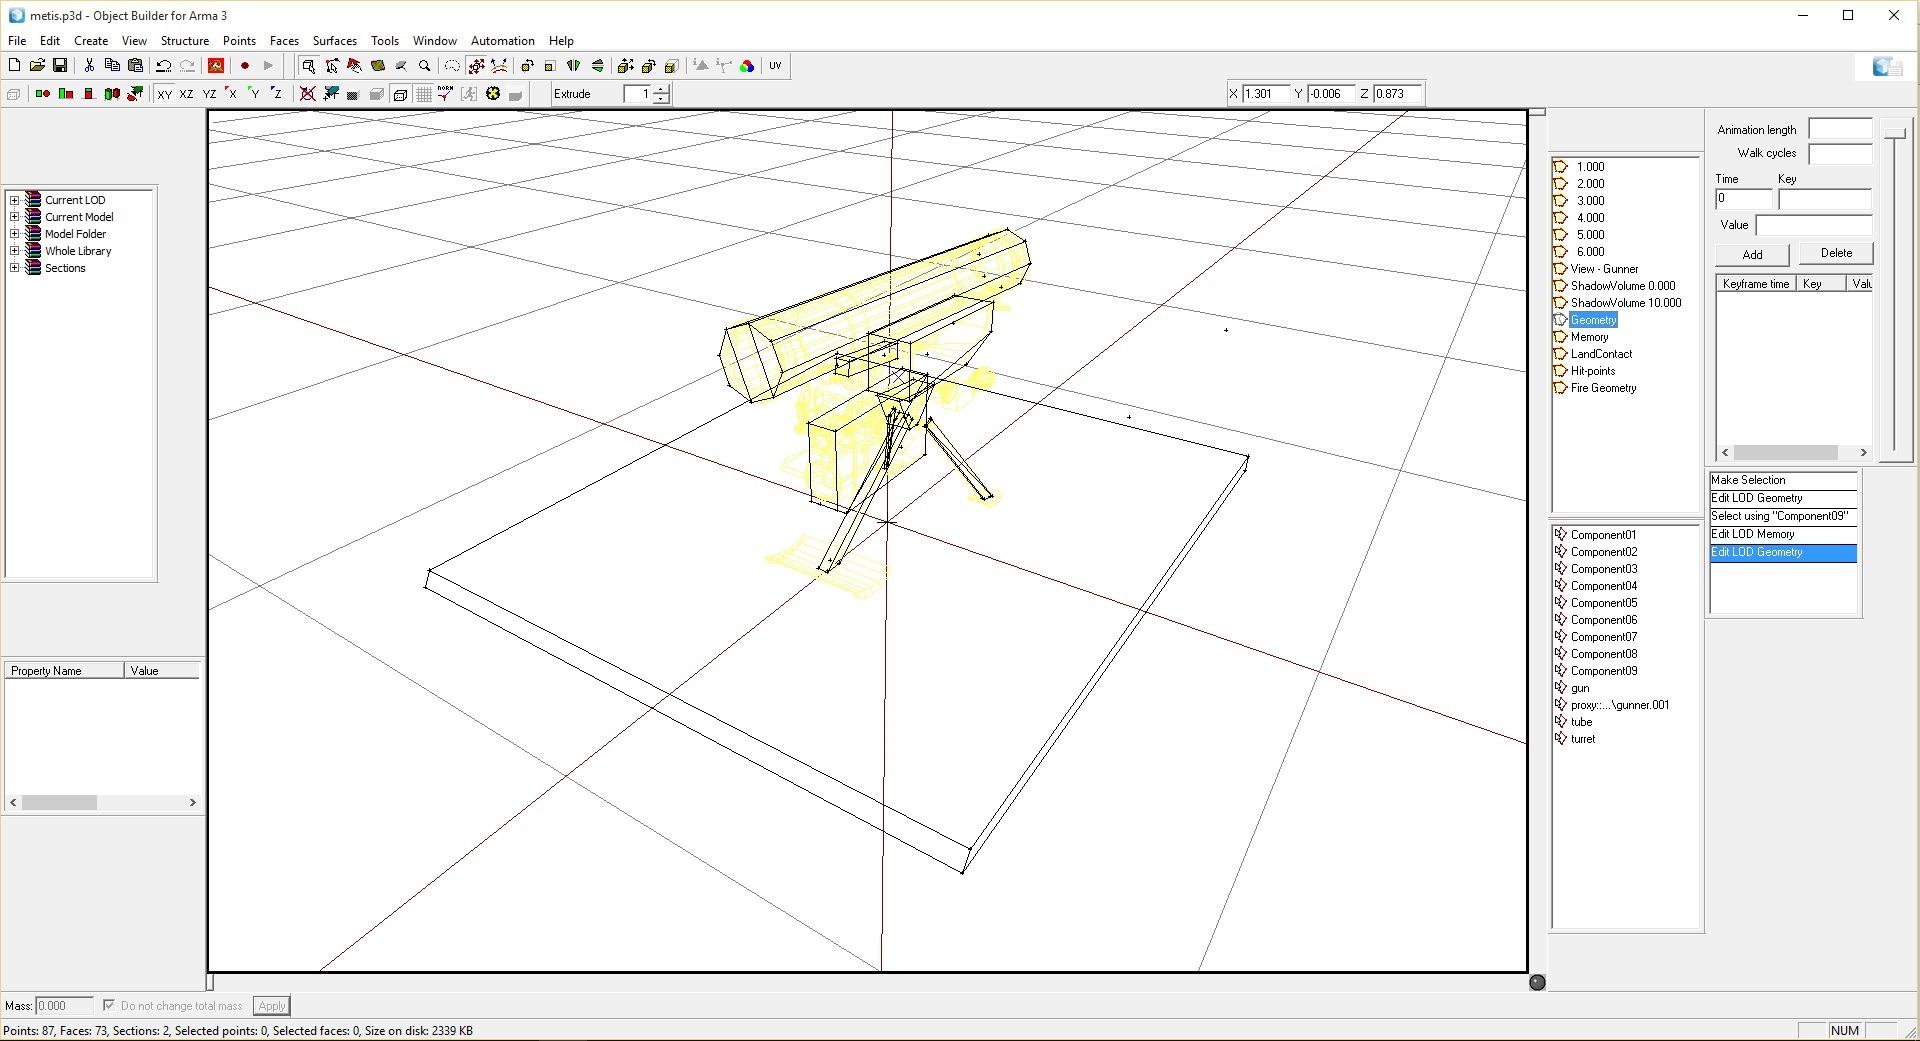Image resolution: width=1920 pixels, height=1041 pixels.
Task: Click the red record macro dot
Action: tap(245, 66)
